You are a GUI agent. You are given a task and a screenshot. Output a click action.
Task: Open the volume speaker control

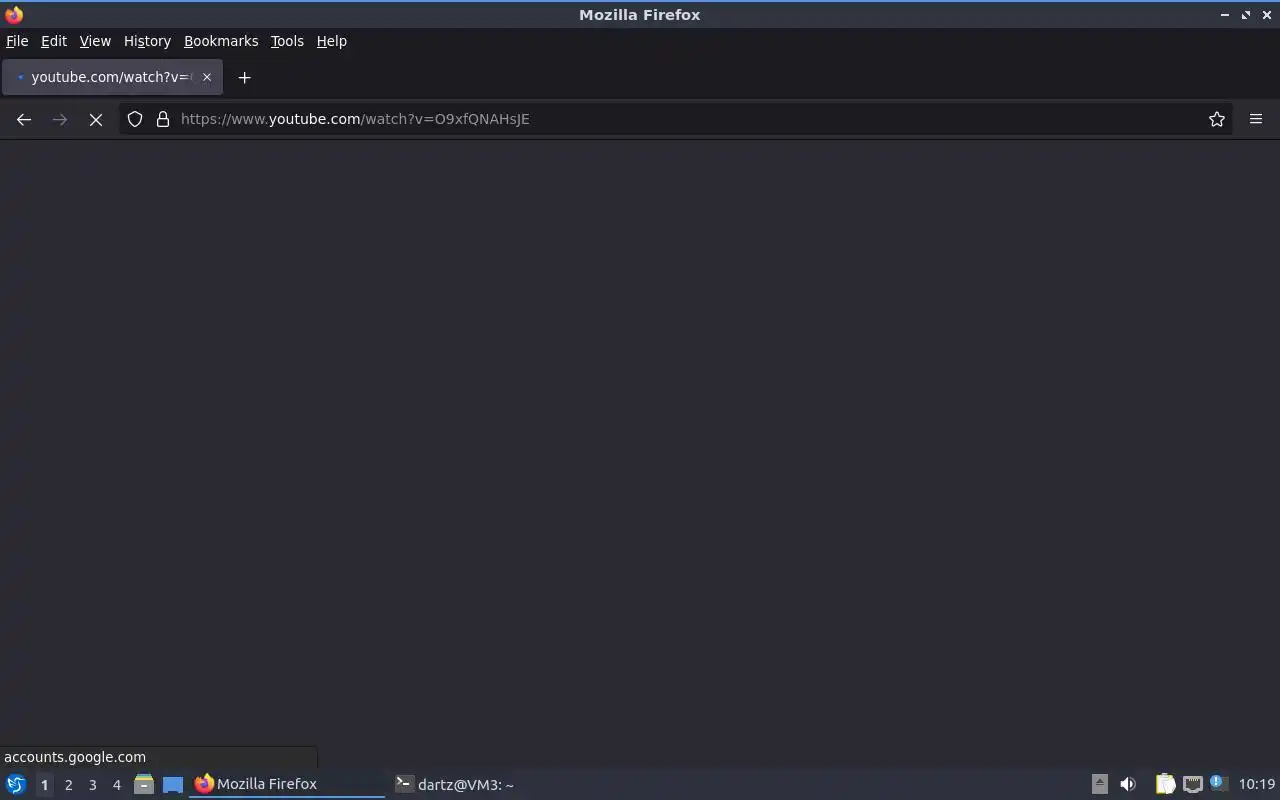tap(1128, 784)
